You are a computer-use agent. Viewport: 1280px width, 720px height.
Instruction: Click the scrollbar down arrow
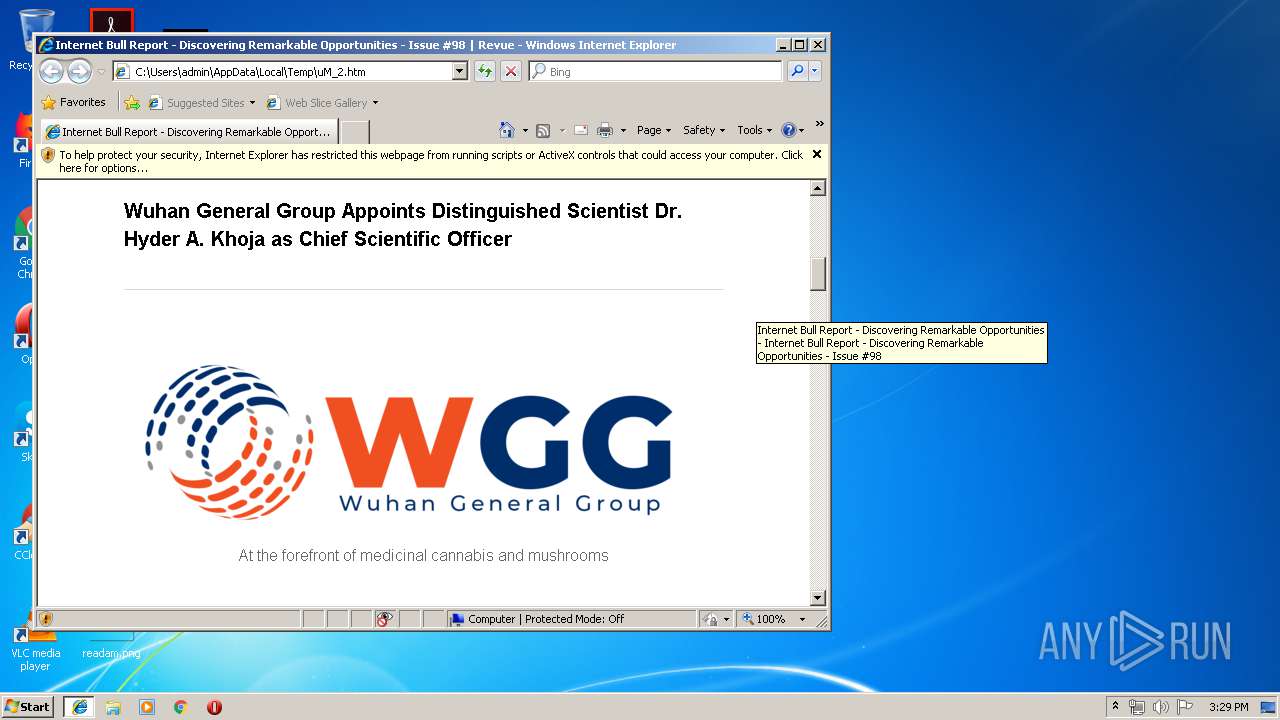click(x=818, y=598)
